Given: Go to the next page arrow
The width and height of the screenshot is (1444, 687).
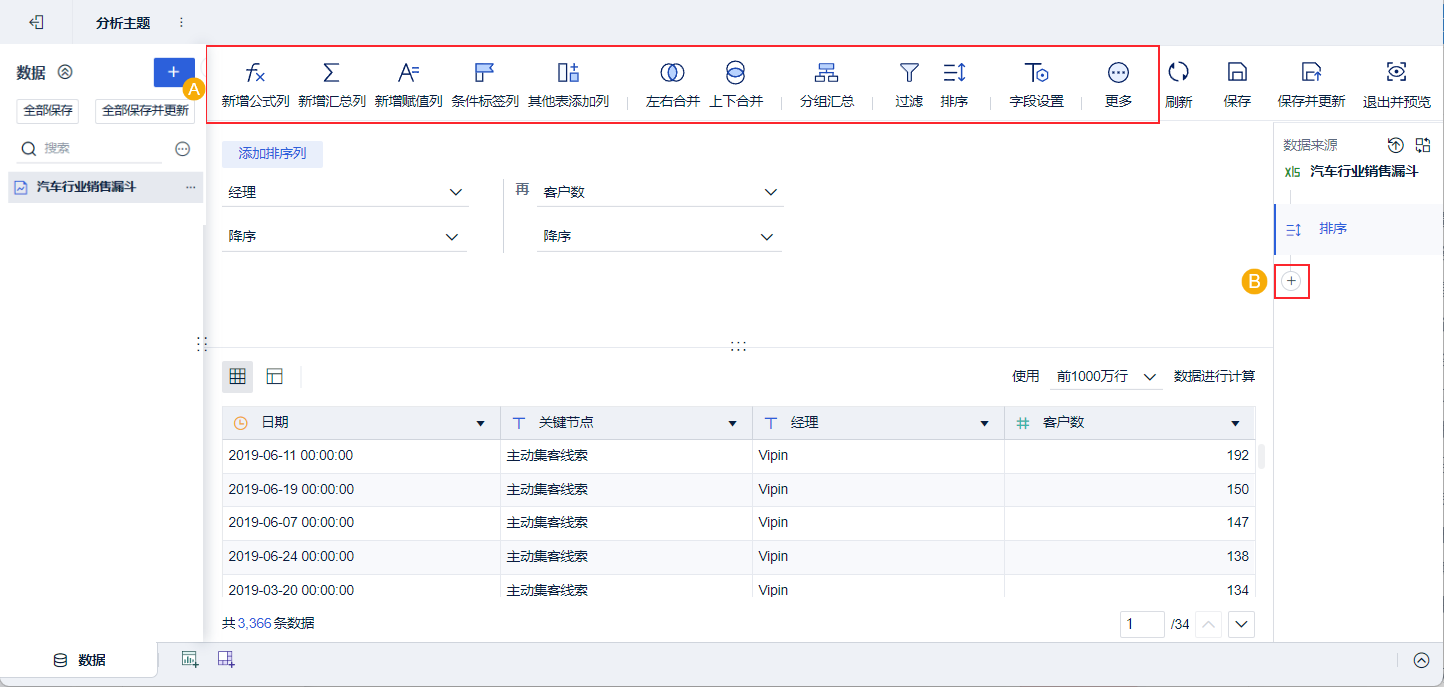Looking at the screenshot, I should point(1242,625).
